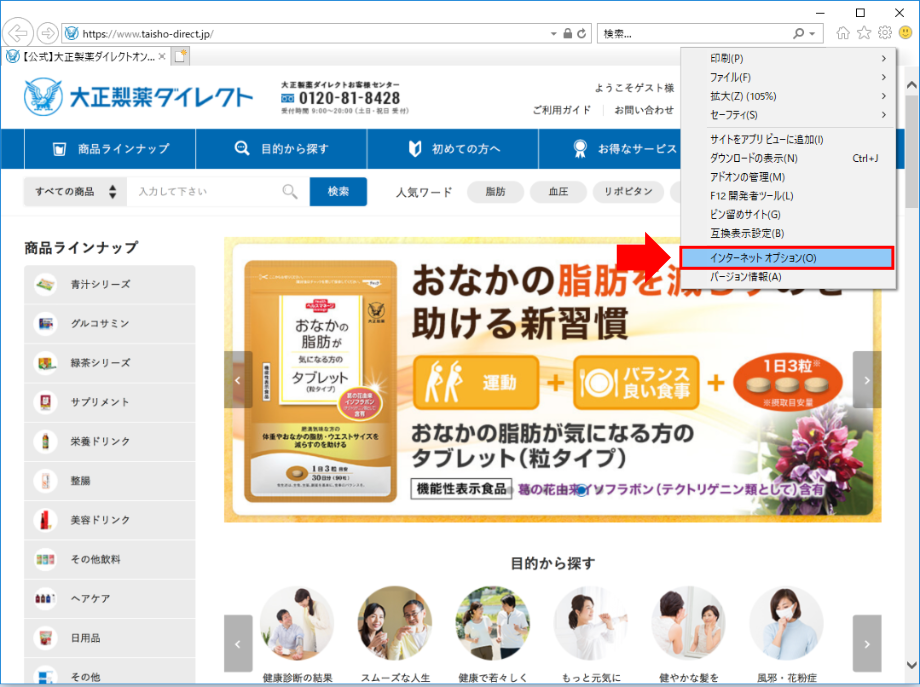
Task: Open Favorites star icon
Action: [x=864, y=33]
